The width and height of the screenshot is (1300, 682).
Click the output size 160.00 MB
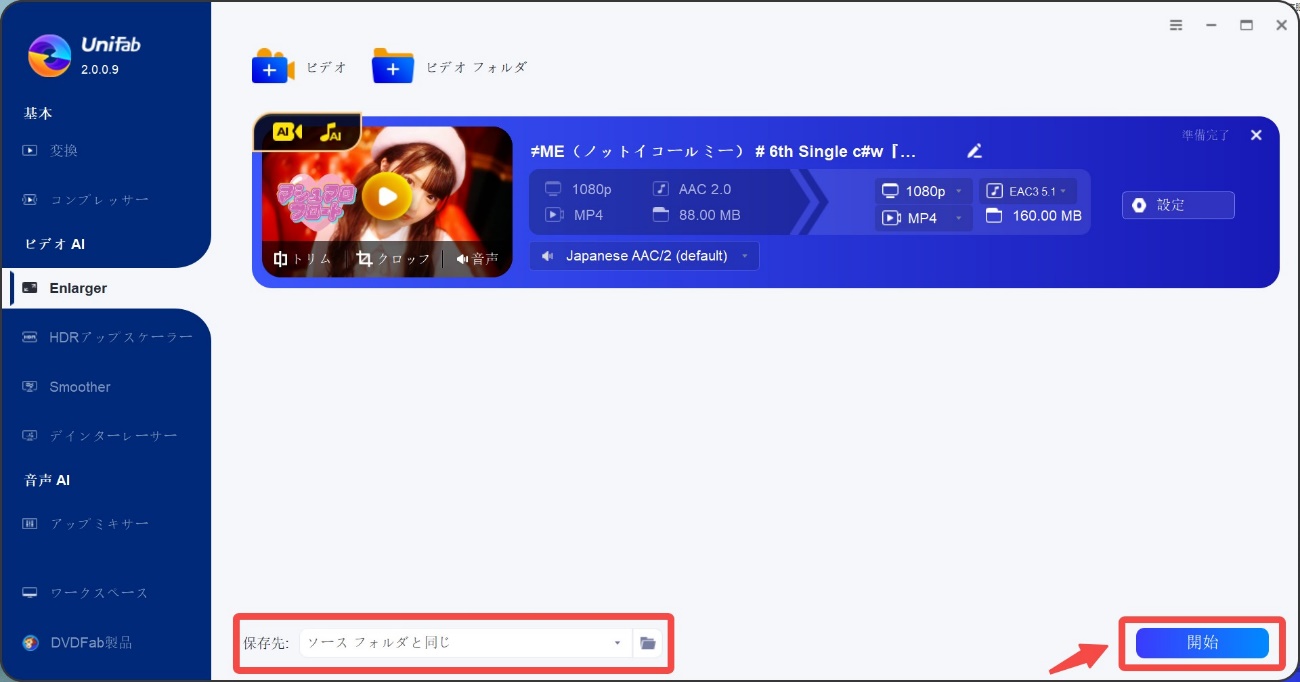click(x=1045, y=216)
